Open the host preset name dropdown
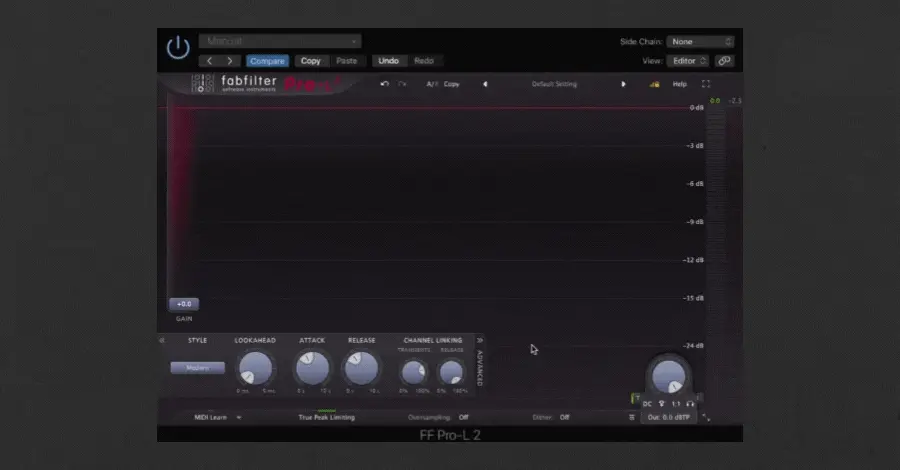The image size is (900, 470). pos(280,41)
